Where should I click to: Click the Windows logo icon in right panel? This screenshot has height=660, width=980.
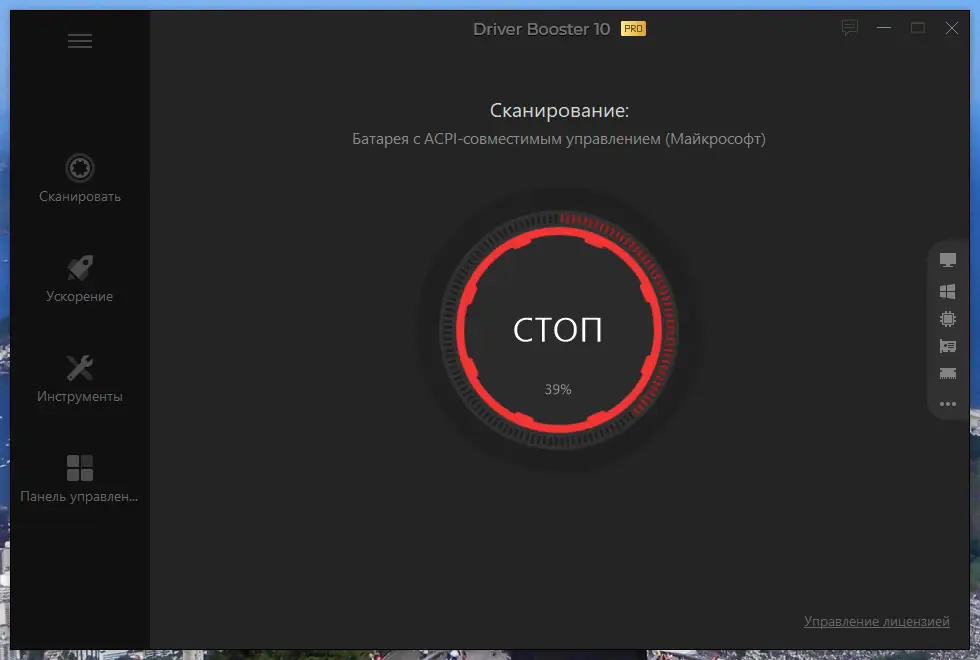pyautogui.click(x=948, y=291)
